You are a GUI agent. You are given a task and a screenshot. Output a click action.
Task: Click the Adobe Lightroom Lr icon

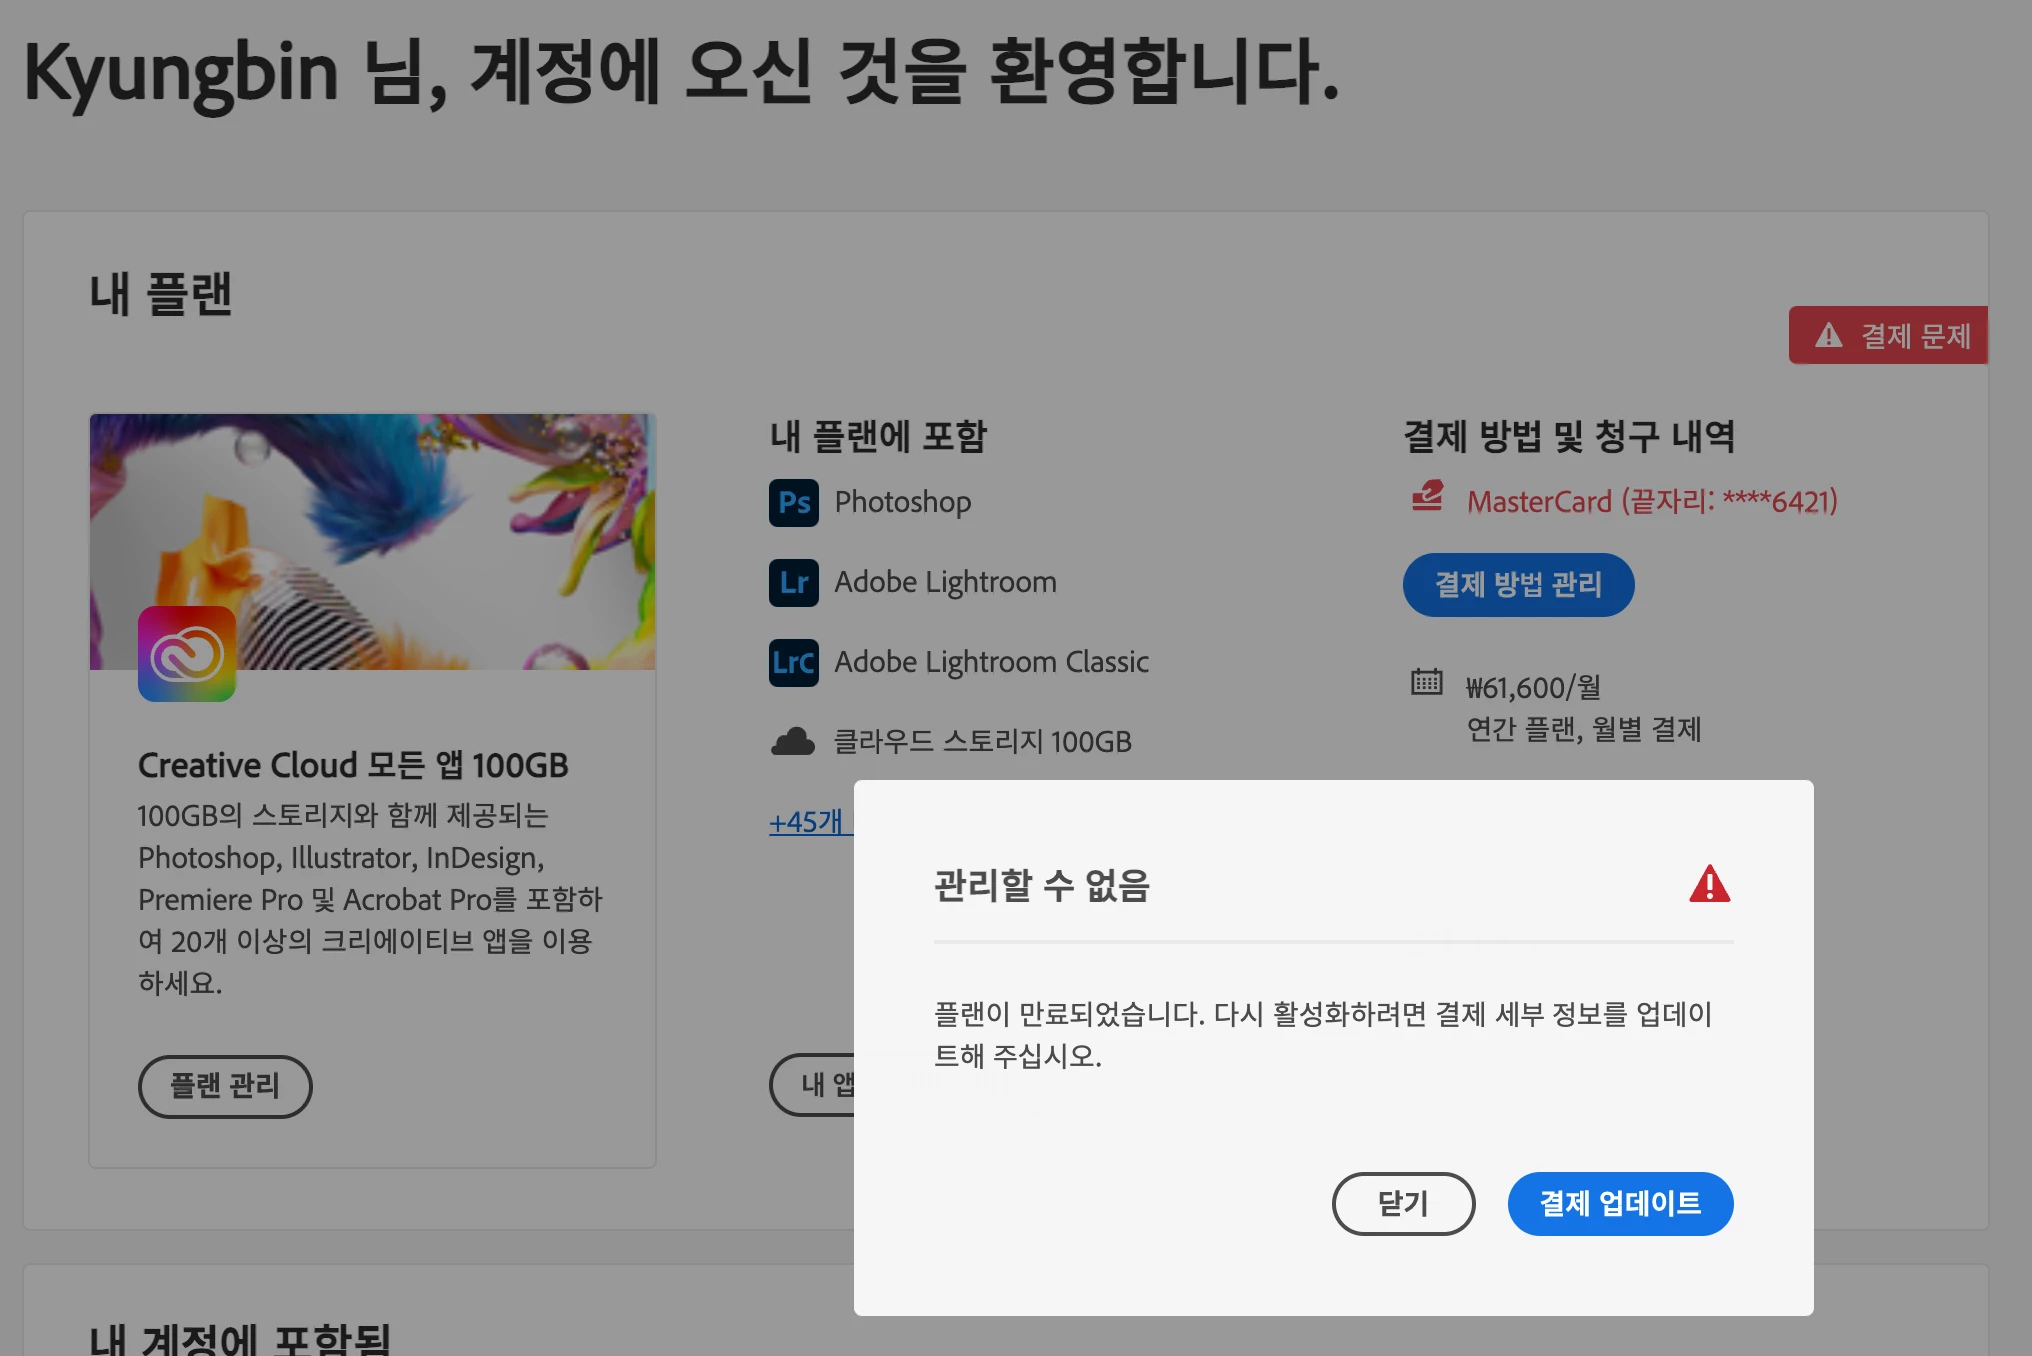(793, 582)
